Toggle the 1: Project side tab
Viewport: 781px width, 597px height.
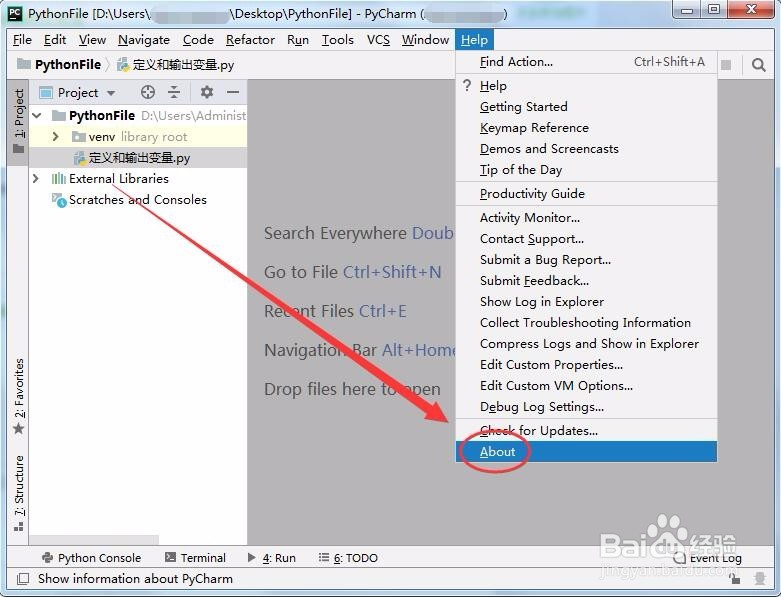[18, 121]
